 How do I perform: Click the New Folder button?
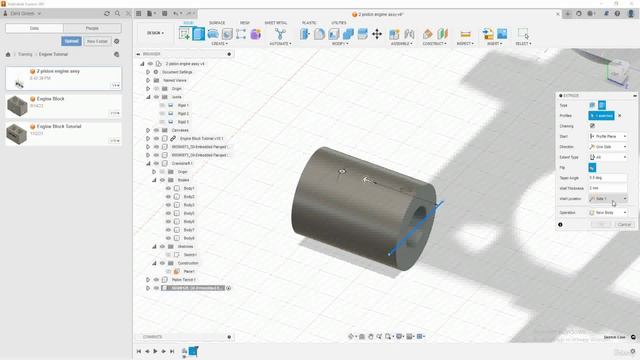coord(97,41)
